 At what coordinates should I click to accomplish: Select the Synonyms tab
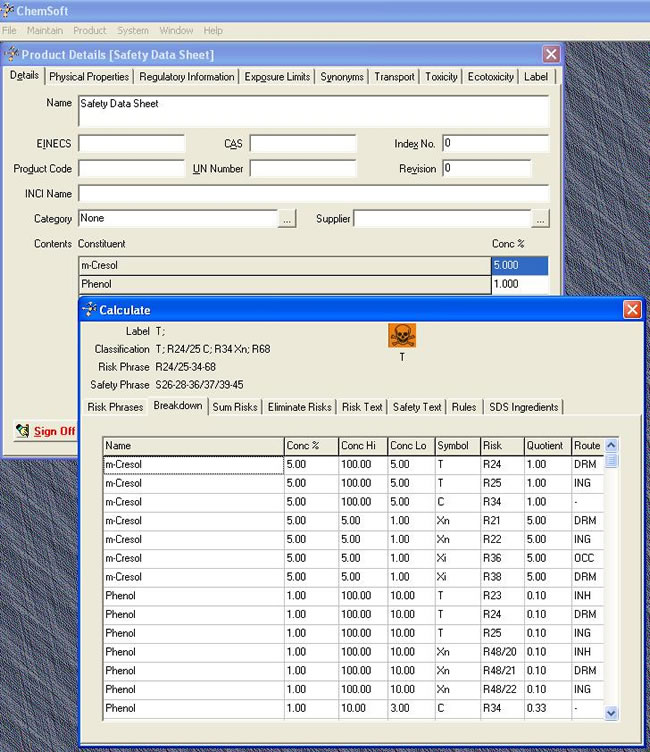(342, 77)
